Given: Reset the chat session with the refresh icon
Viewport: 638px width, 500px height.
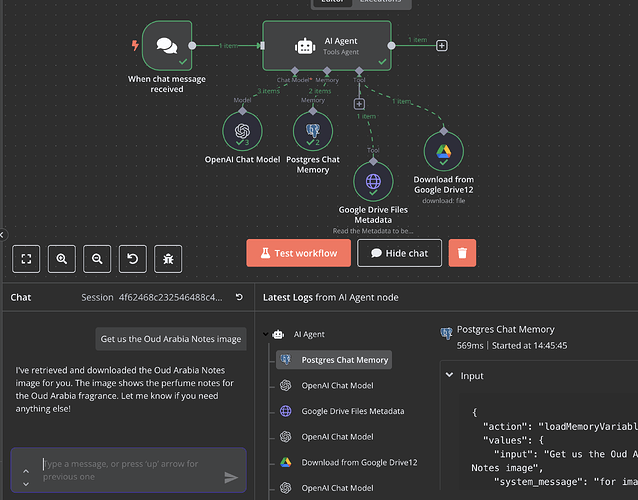Looking at the screenshot, I should click(x=239, y=297).
